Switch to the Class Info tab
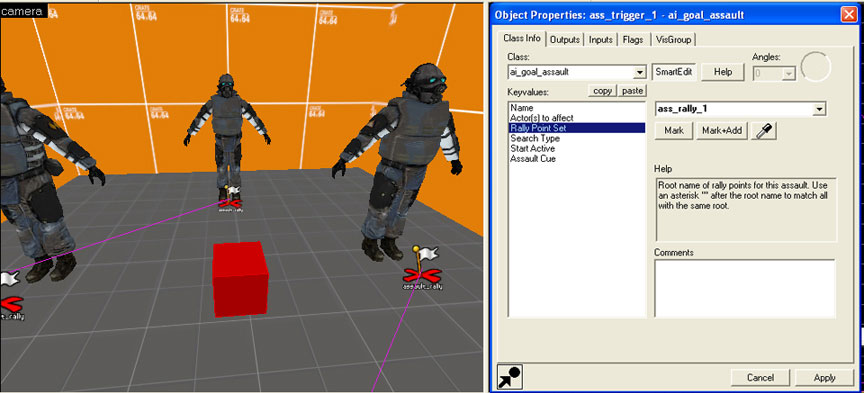Screen dimensions: 864x393 click(x=522, y=39)
